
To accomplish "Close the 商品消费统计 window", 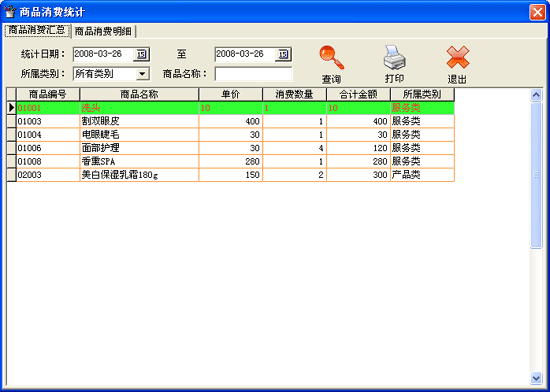I will [x=537, y=12].
